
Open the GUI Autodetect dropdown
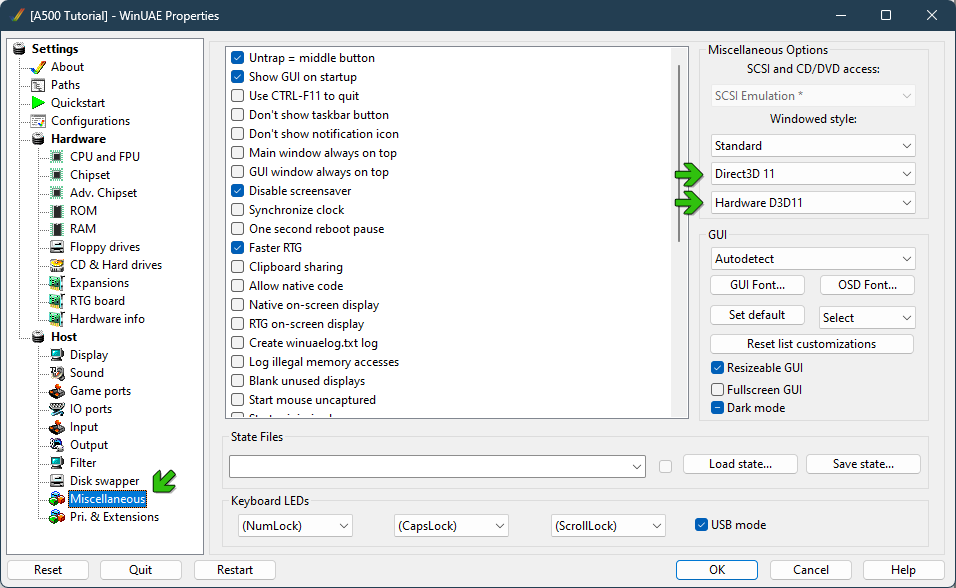point(813,259)
